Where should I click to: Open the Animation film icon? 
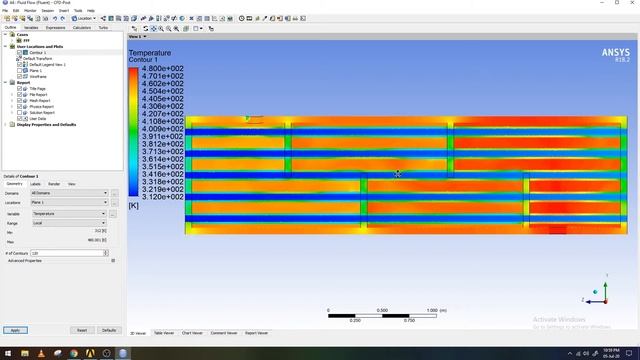[x=249, y=18]
